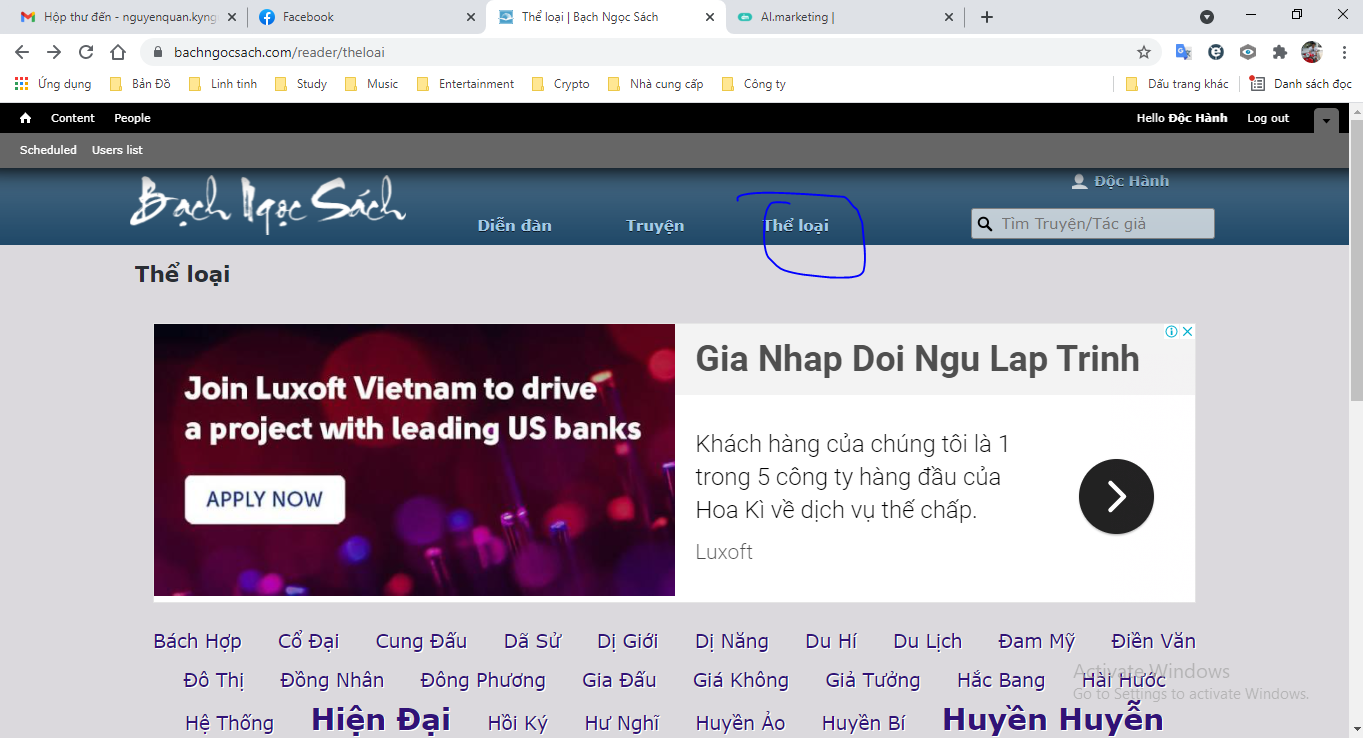
Task: Expand the admin toolbar dropdown arrow
Action: 1326,120
